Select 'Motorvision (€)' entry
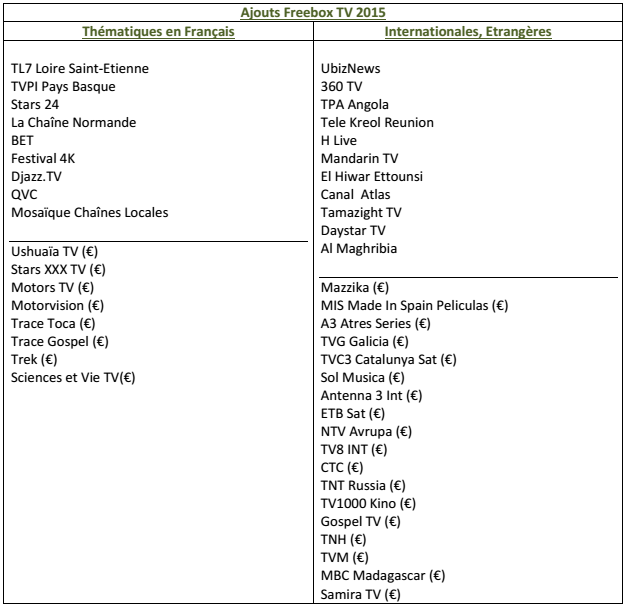The image size is (627, 606). coord(58,306)
